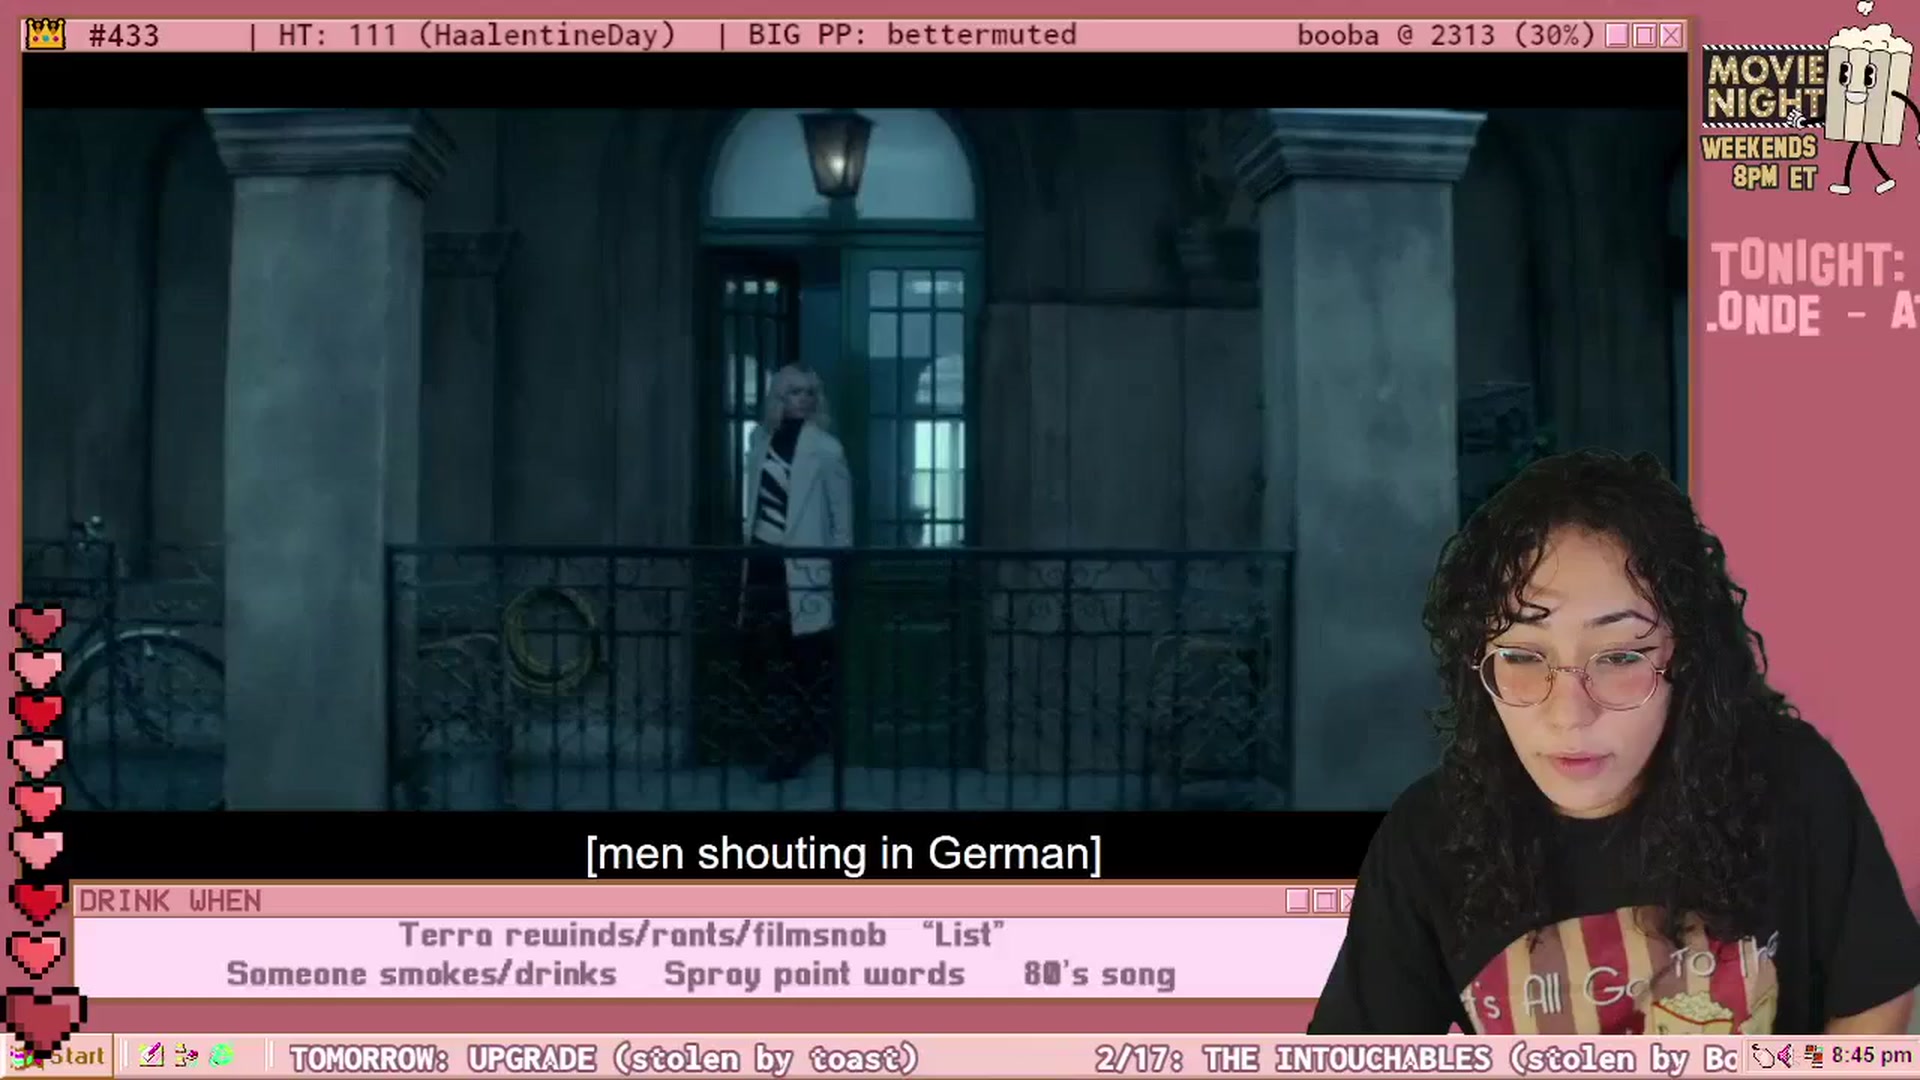Click the 'DRINK WHEN' window title
Viewport: 1920px width, 1080px height.
click(x=170, y=901)
